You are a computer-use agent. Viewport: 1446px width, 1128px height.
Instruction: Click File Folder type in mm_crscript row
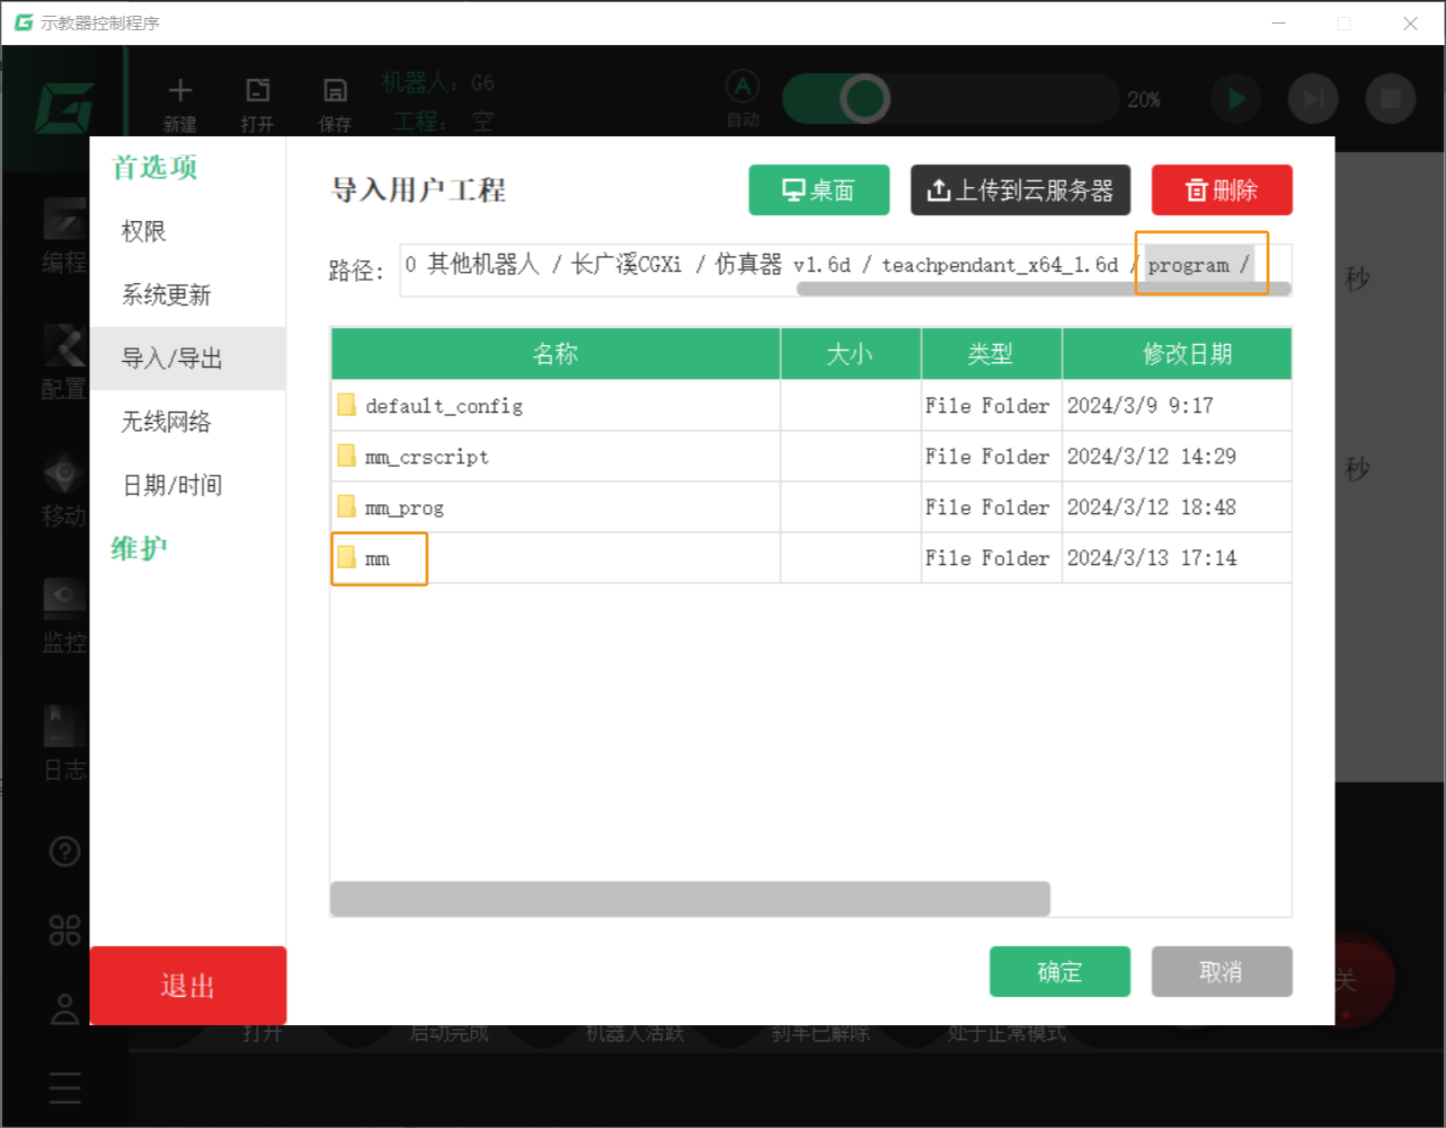coord(988,456)
